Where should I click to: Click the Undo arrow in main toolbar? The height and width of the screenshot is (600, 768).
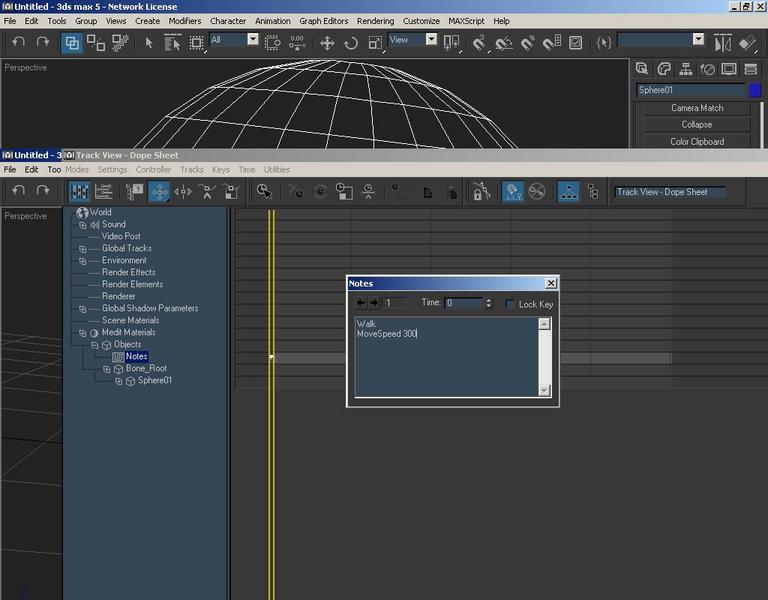[19, 42]
